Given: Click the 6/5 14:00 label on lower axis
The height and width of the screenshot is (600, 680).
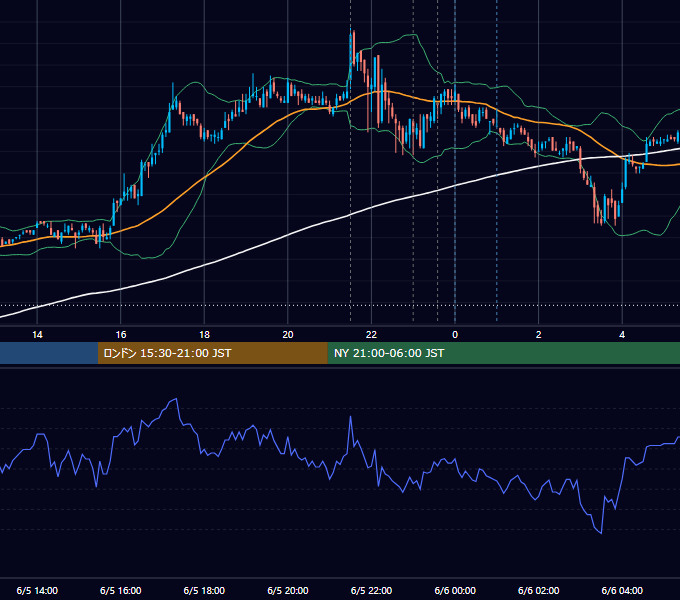Looking at the screenshot, I should click(x=37, y=590).
